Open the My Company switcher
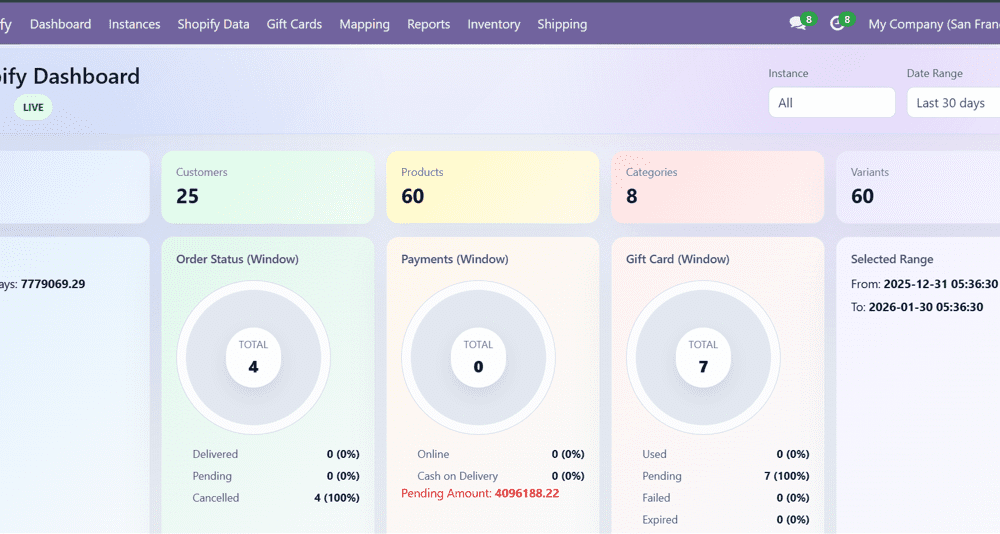This screenshot has width=1000, height=534. 933,24
